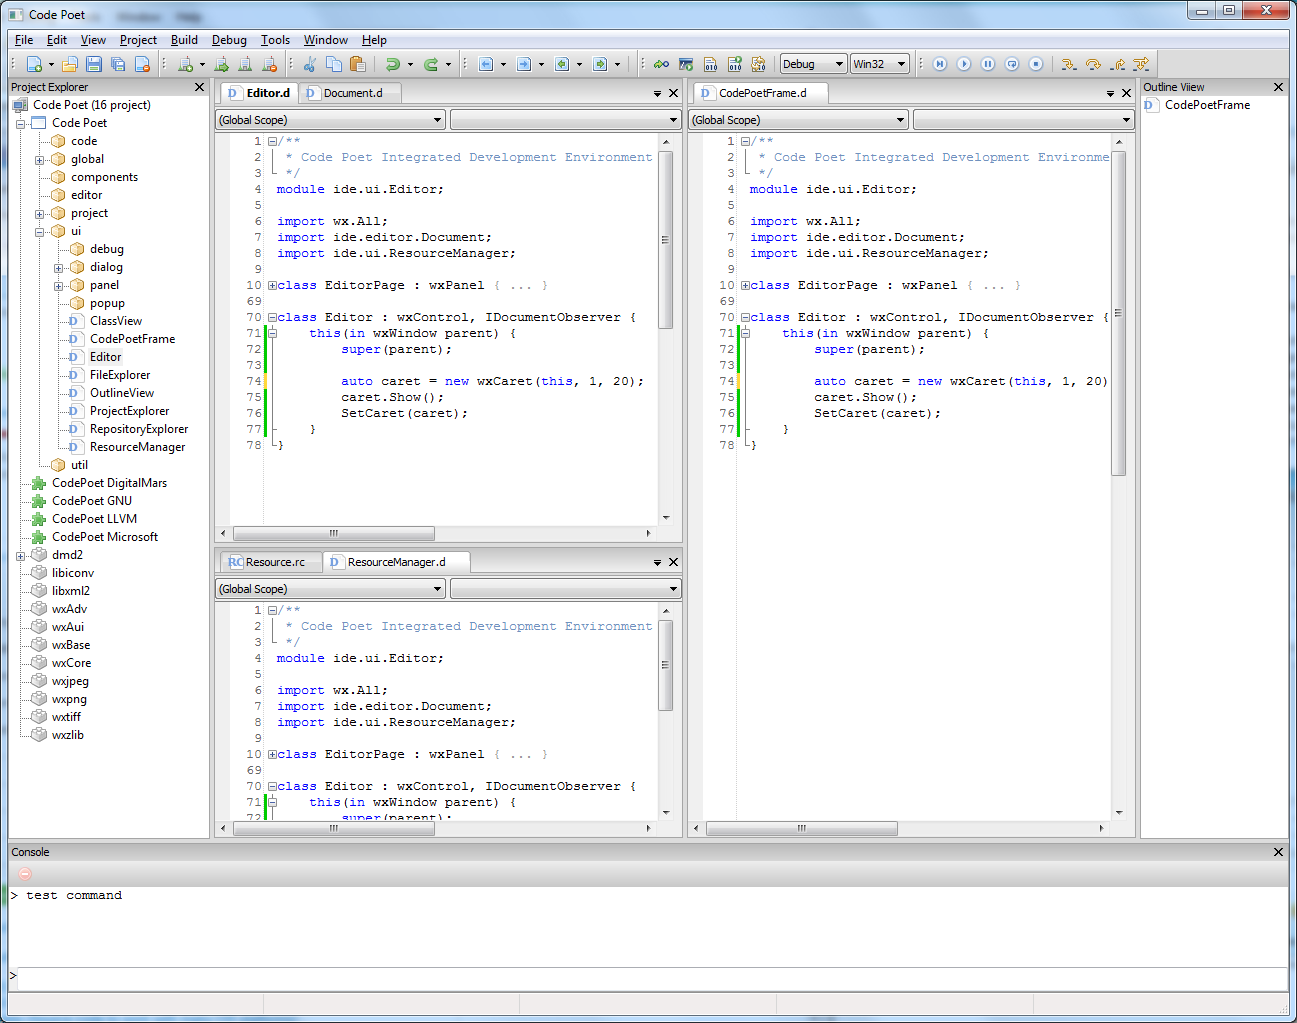Click the debug Continue play icon

[964, 64]
